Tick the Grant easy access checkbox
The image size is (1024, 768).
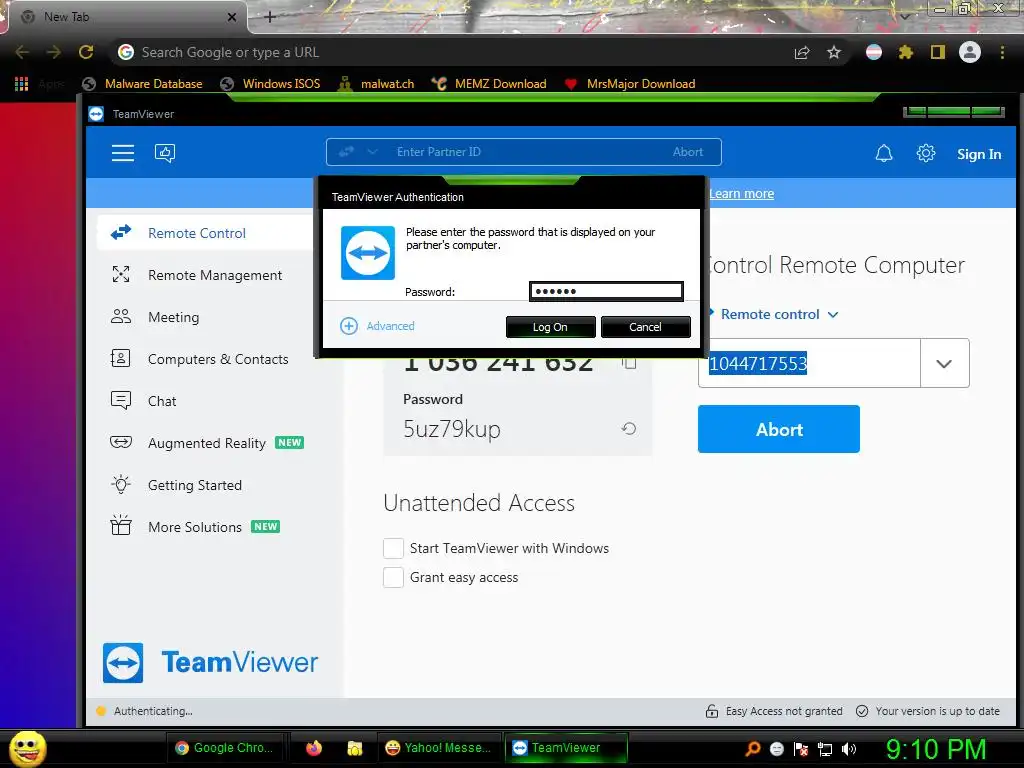[x=393, y=577]
